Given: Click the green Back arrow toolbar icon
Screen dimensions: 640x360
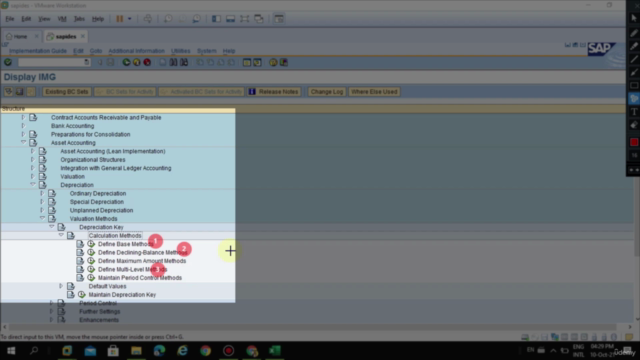Looking at the screenshot, I should pos(126,62).
